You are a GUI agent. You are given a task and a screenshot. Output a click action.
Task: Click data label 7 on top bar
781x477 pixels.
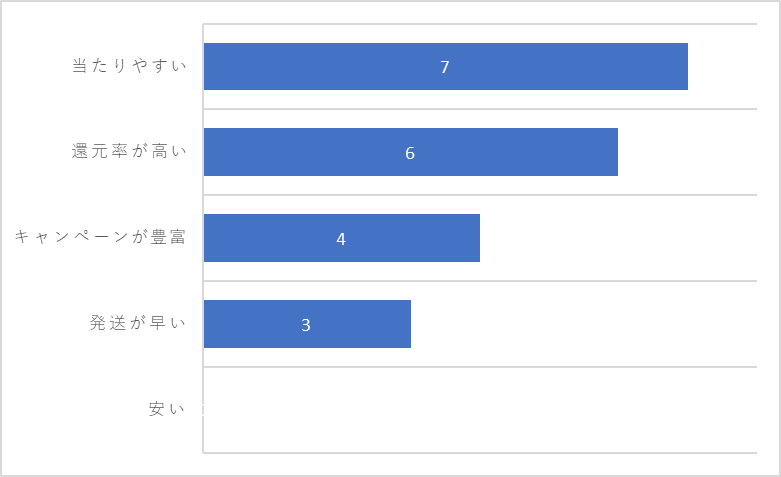pos(445,67)
